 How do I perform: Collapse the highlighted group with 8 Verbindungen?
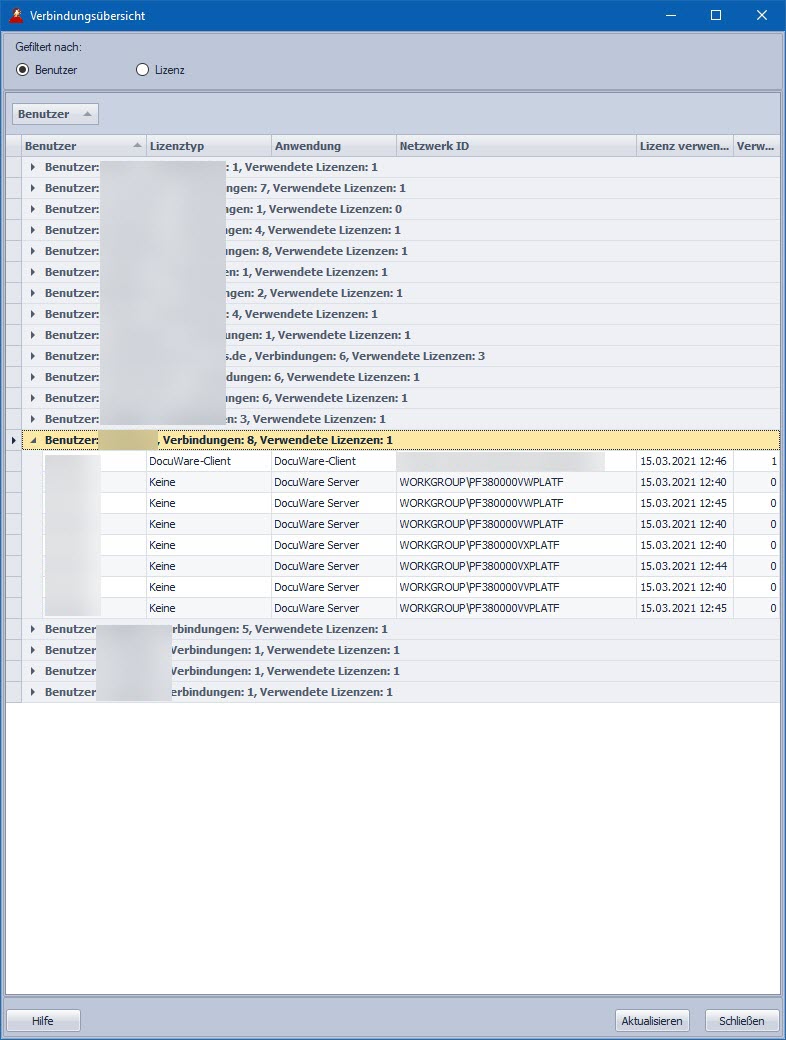pos(33,440)
